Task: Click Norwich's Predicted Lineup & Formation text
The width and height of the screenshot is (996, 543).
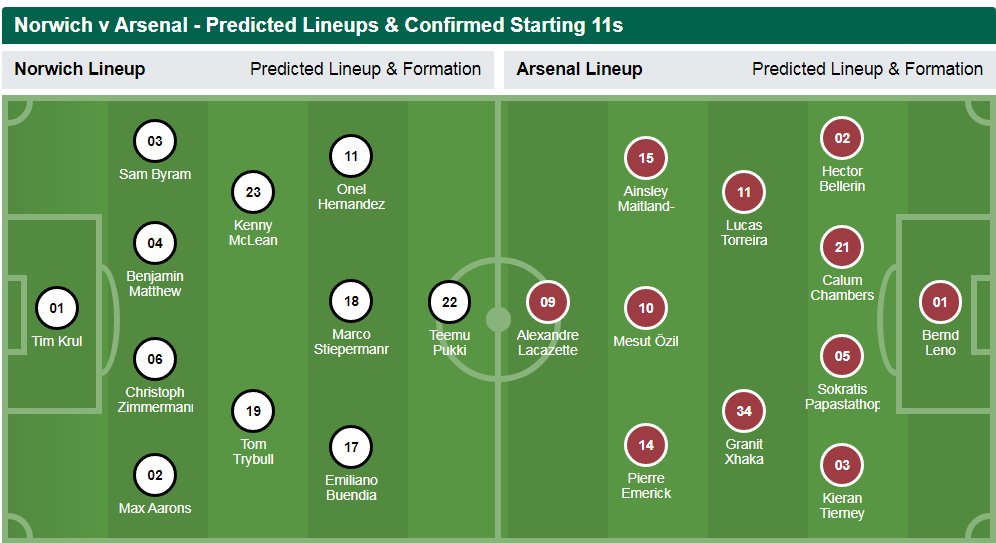Action: click(x=365, y=69)
